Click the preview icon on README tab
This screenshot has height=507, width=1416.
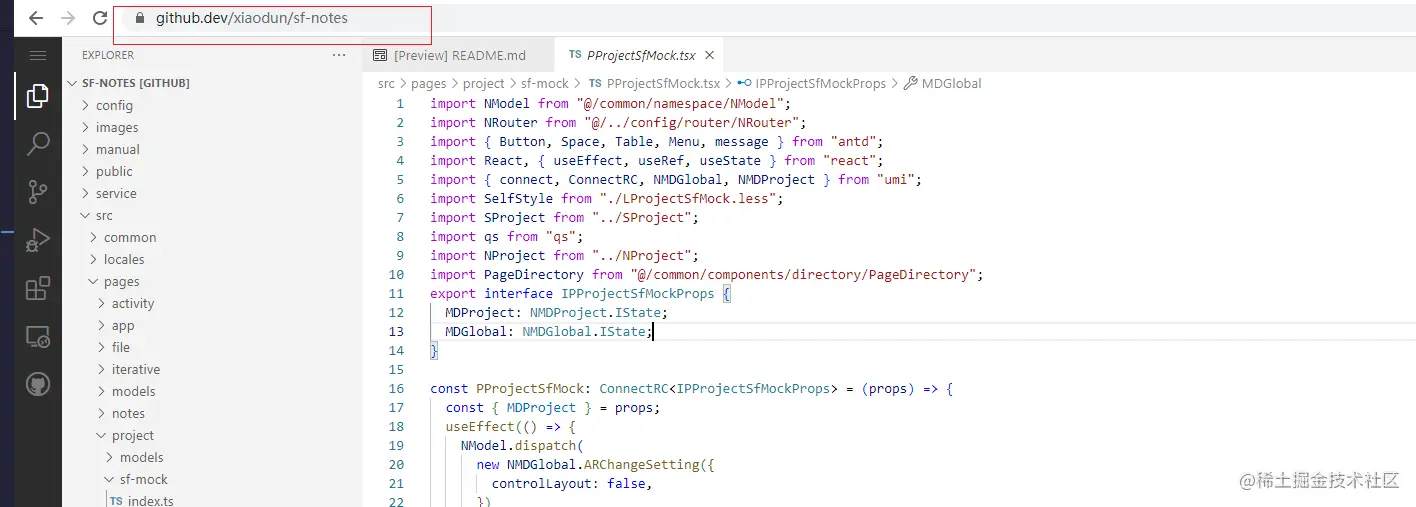[380, 56]
